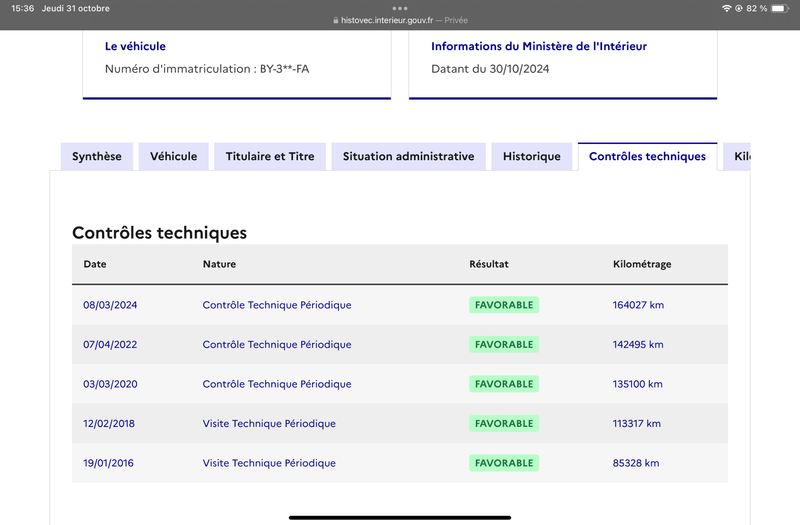800x525 pixels.
Task: Click the 85328 km mileage value
Action: point(636,463)
